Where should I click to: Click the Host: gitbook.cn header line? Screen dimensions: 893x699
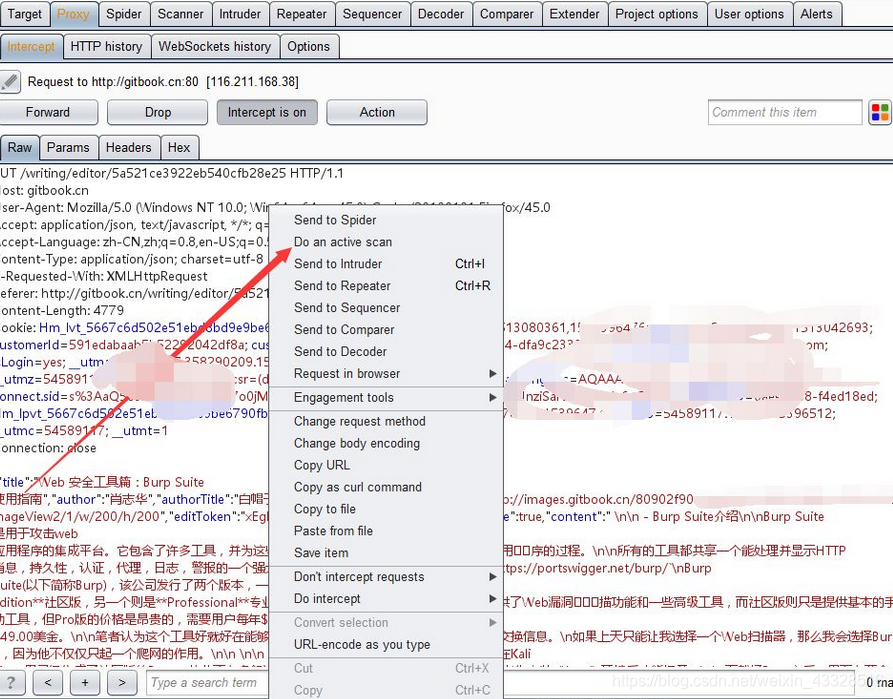click(44, 190)
